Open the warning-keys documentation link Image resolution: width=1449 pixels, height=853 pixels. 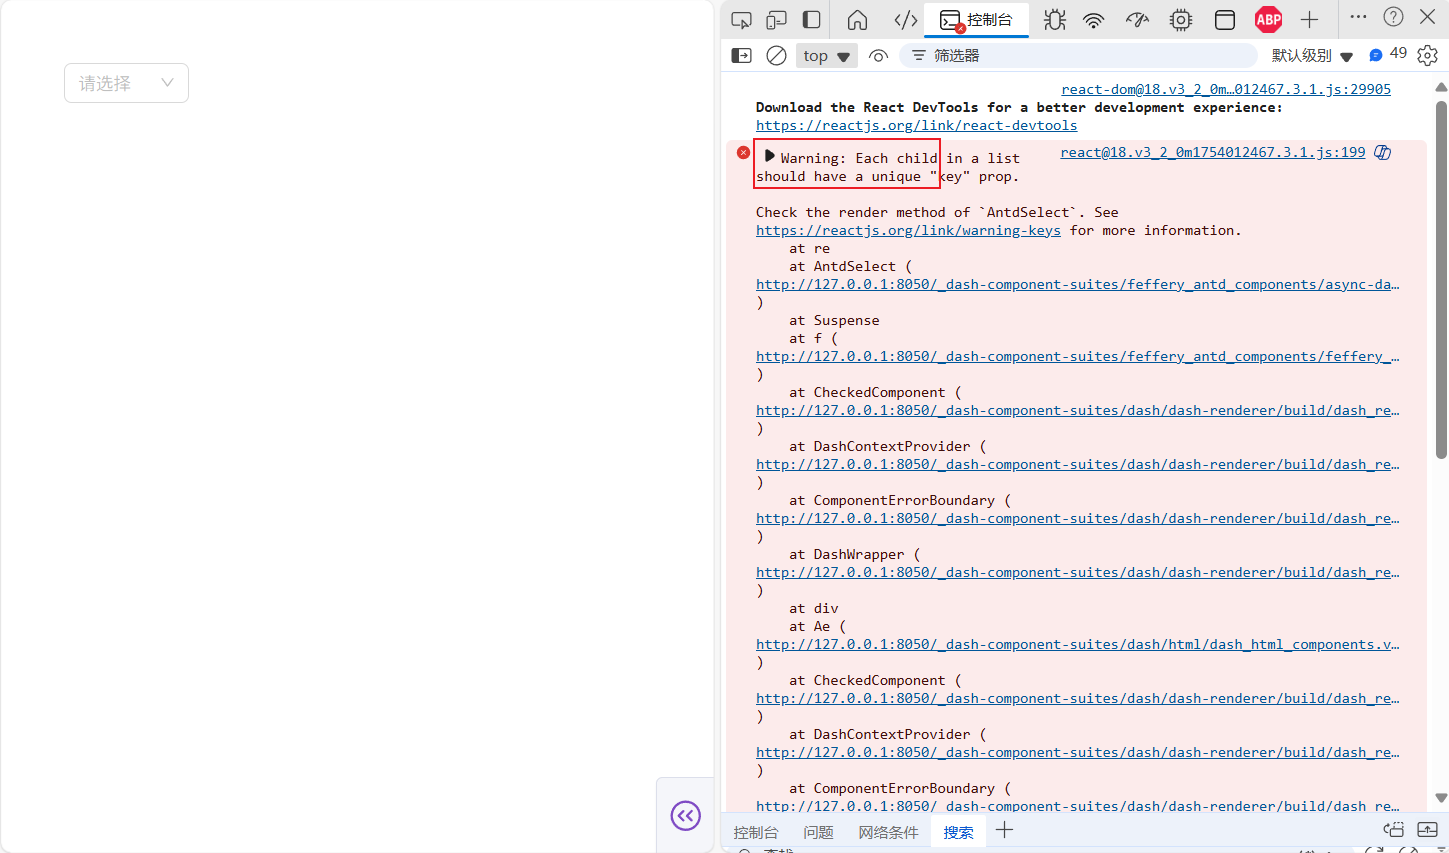coord(907,230)
